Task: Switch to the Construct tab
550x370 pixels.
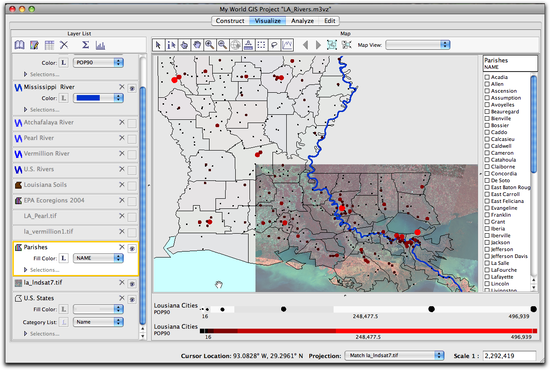Action: click(x=230, y=21)
